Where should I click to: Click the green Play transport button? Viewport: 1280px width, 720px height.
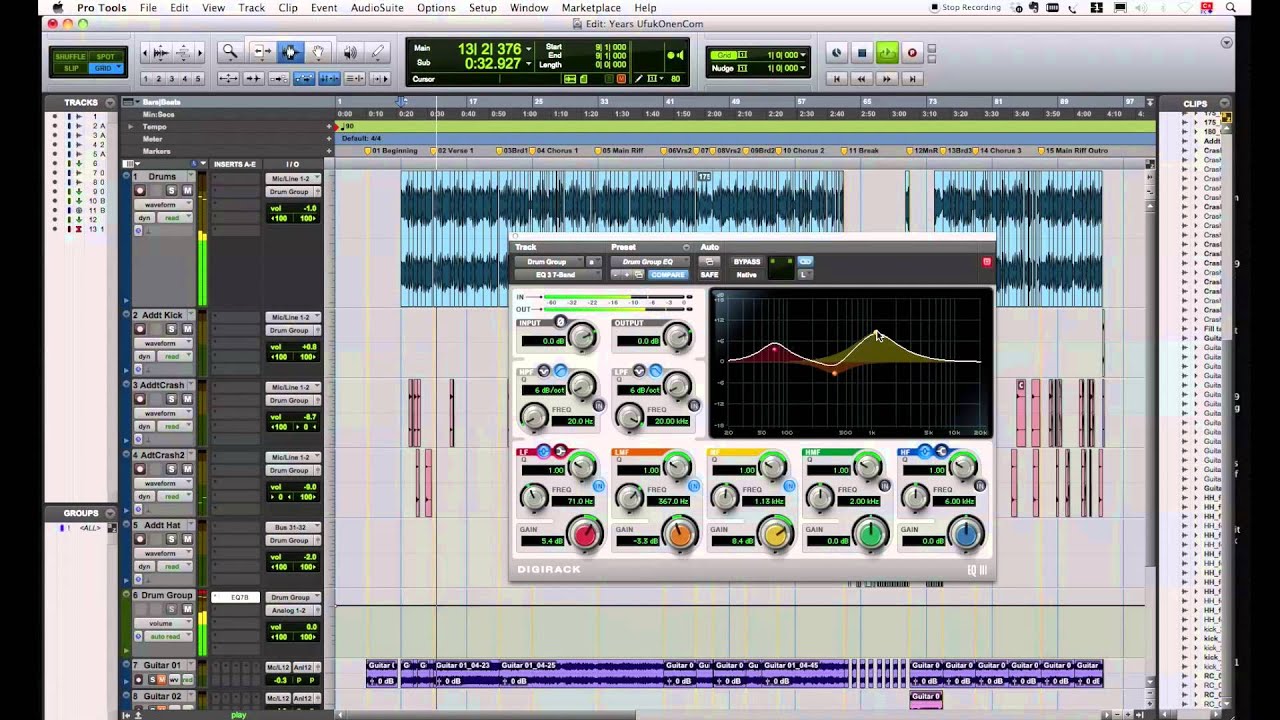[887, 53]
